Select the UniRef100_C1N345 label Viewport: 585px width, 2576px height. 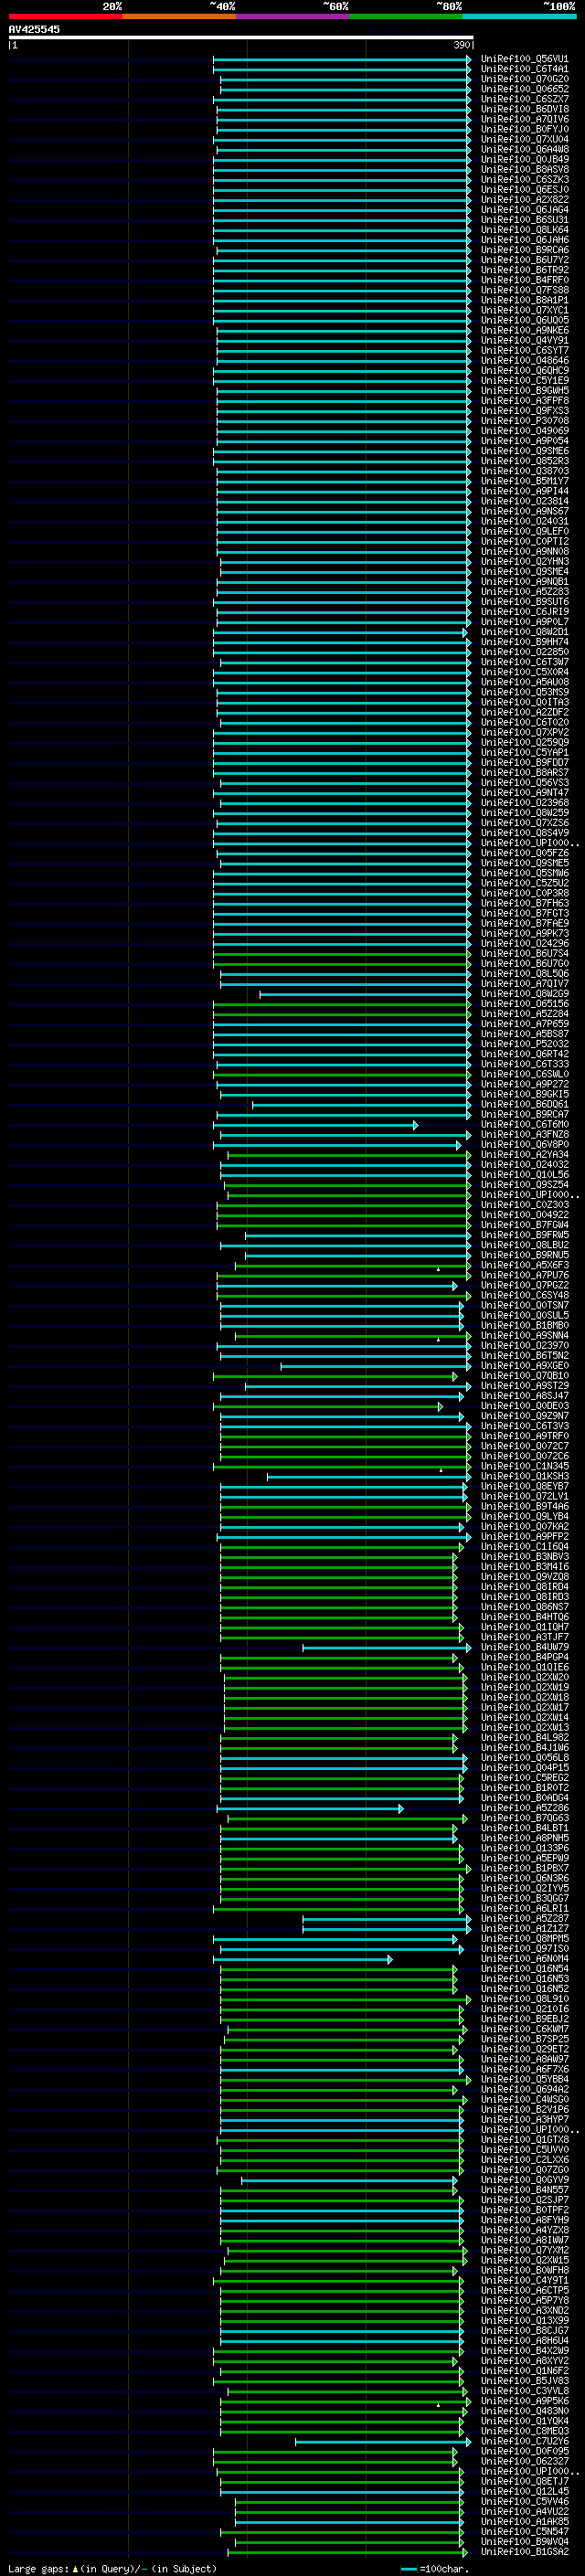(525, 1466)
